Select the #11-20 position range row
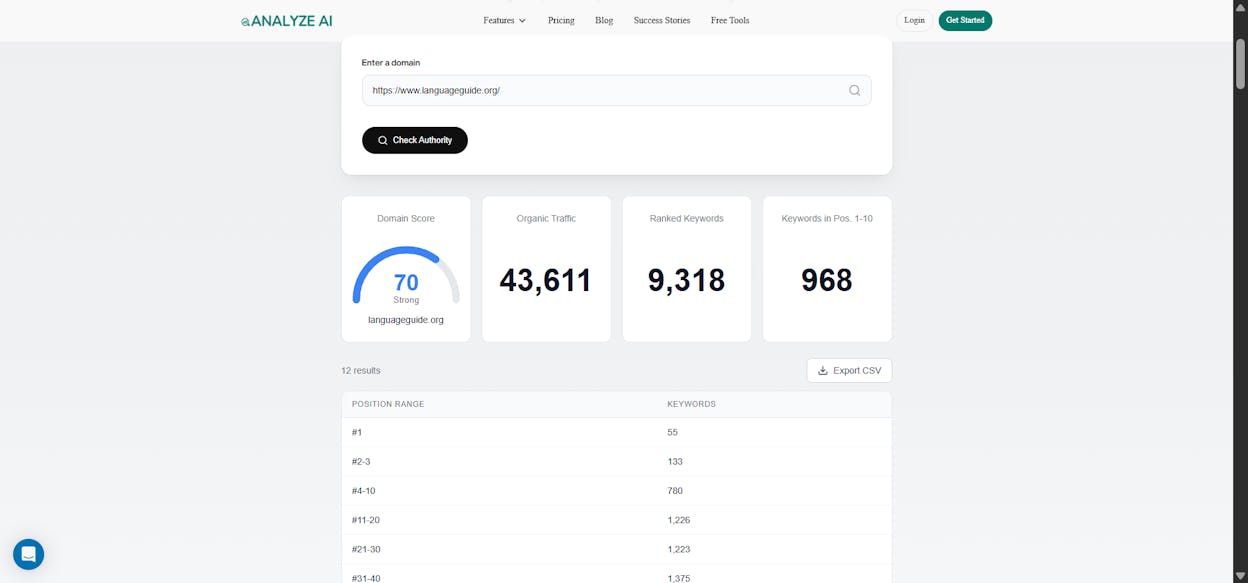 (616, 520)
